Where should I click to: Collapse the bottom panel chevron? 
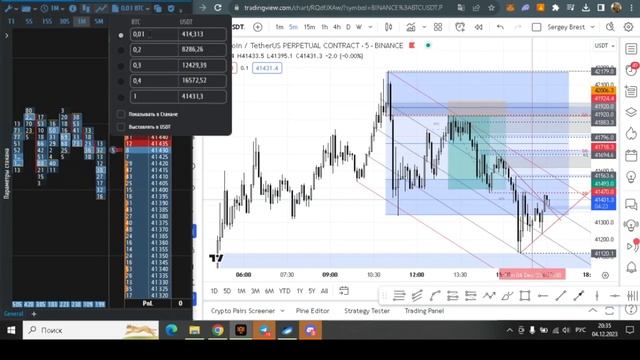point(592,311)
